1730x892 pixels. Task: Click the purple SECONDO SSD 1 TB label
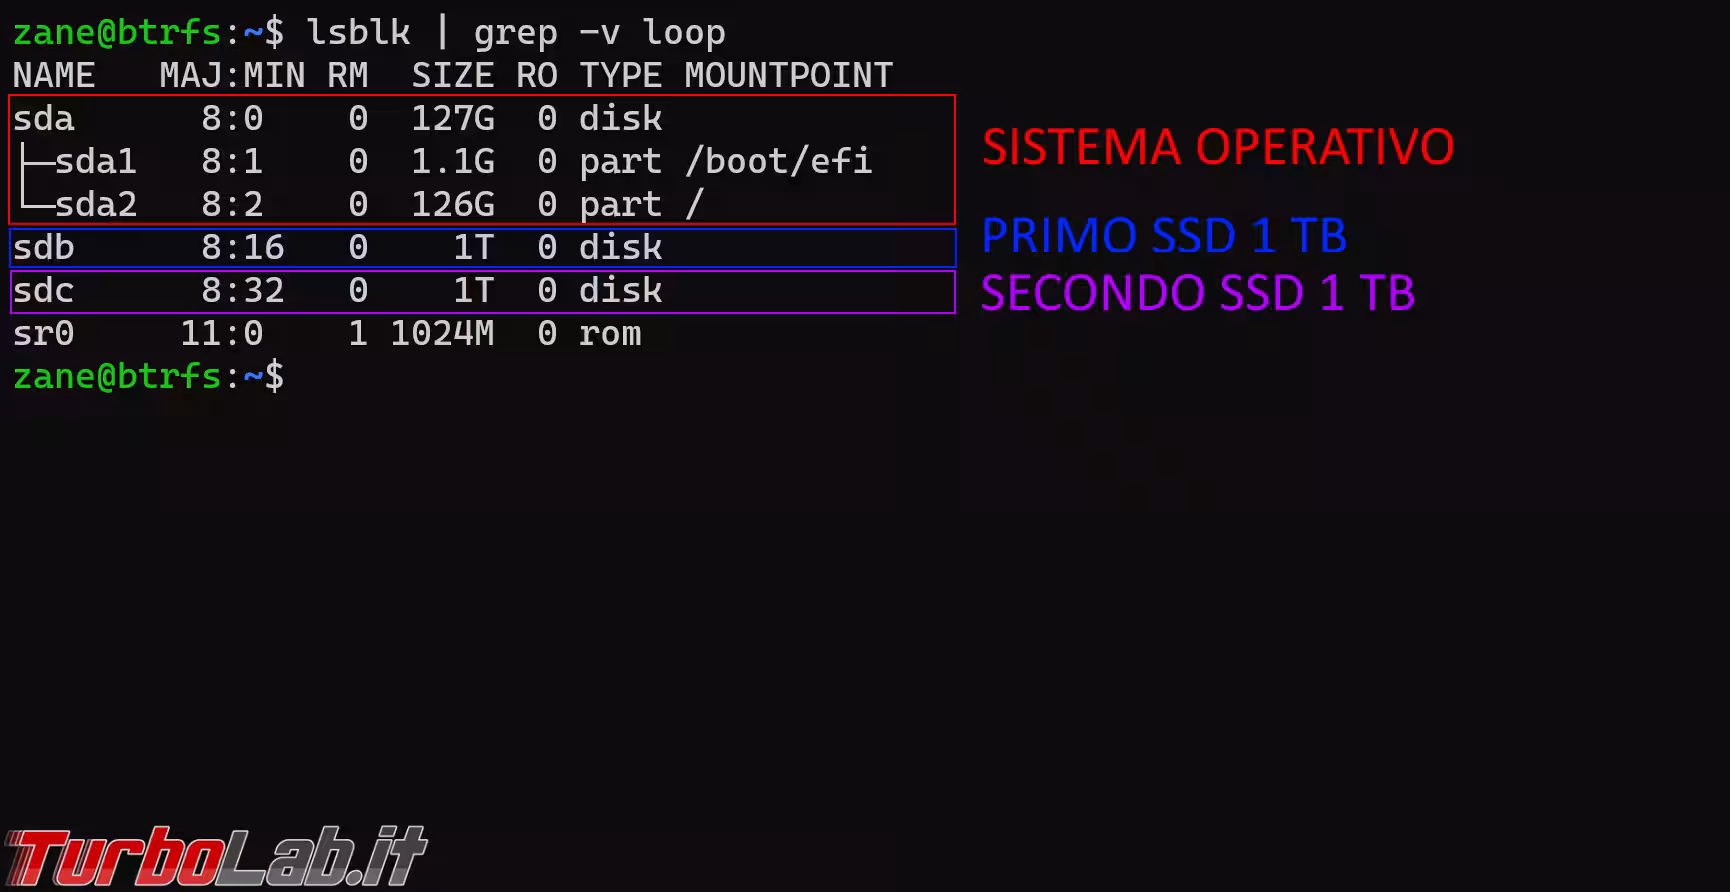[1197, 293]
